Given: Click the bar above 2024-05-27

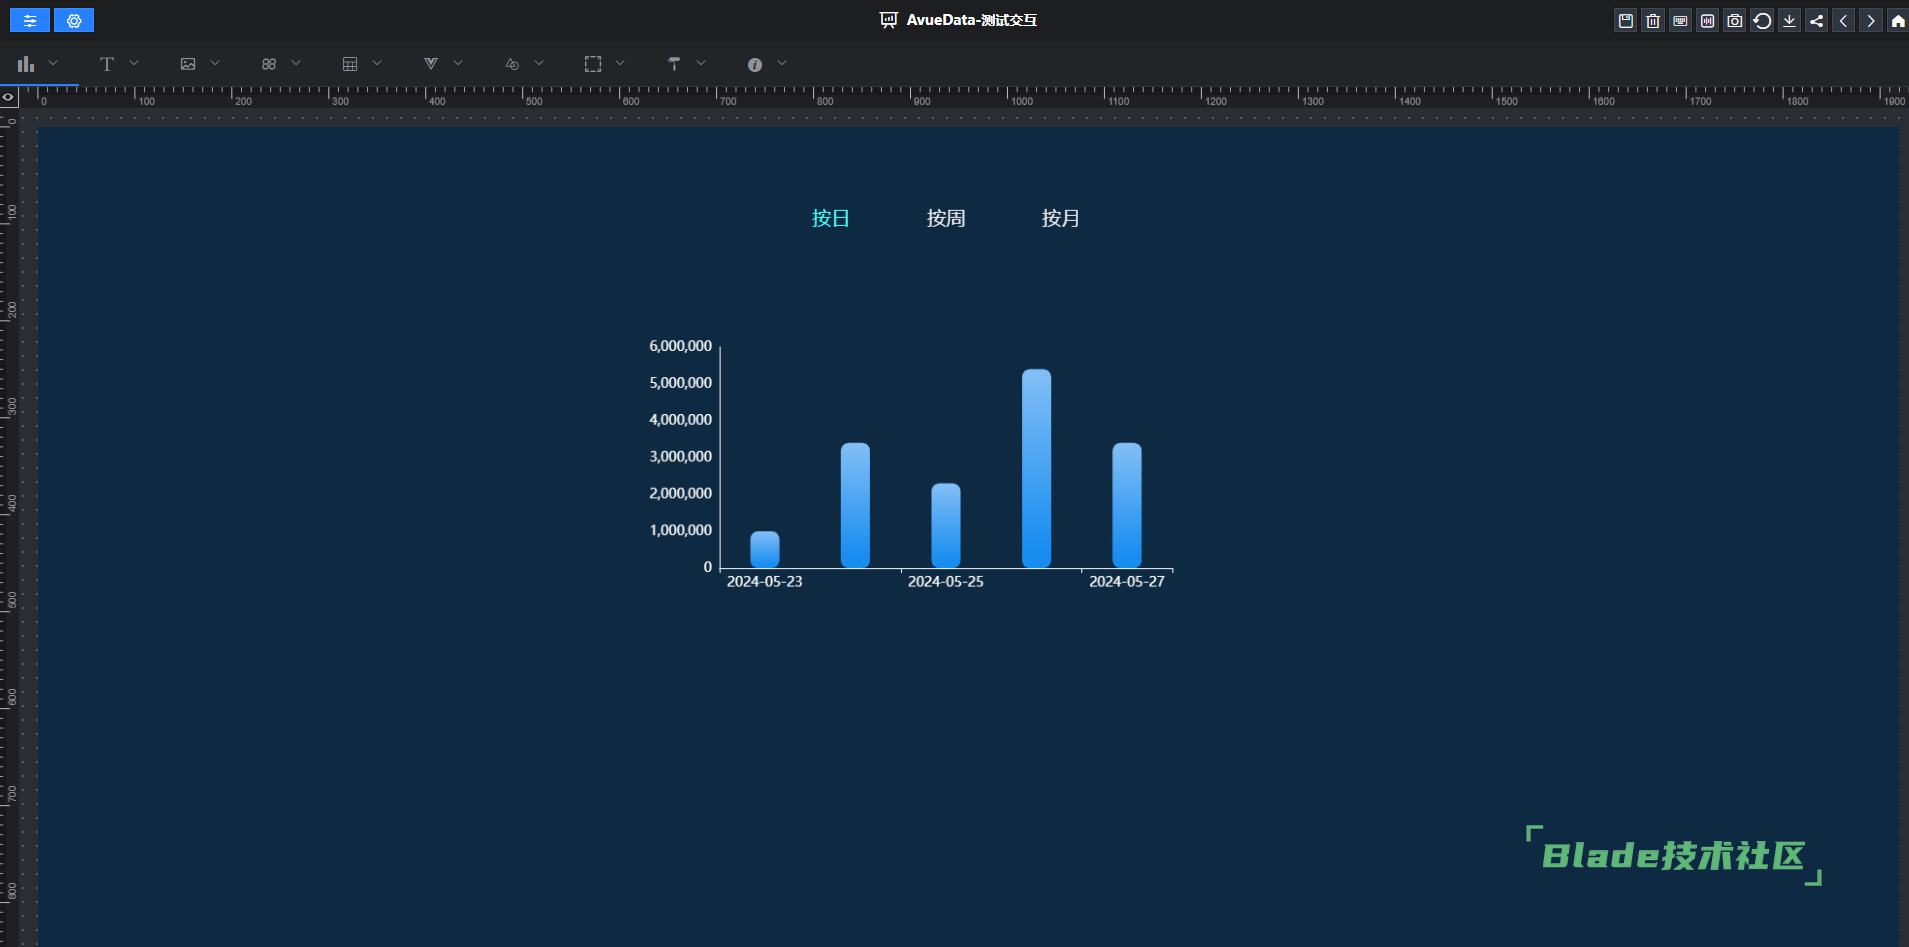Looking at the screenshot, I should (1127, 505).
